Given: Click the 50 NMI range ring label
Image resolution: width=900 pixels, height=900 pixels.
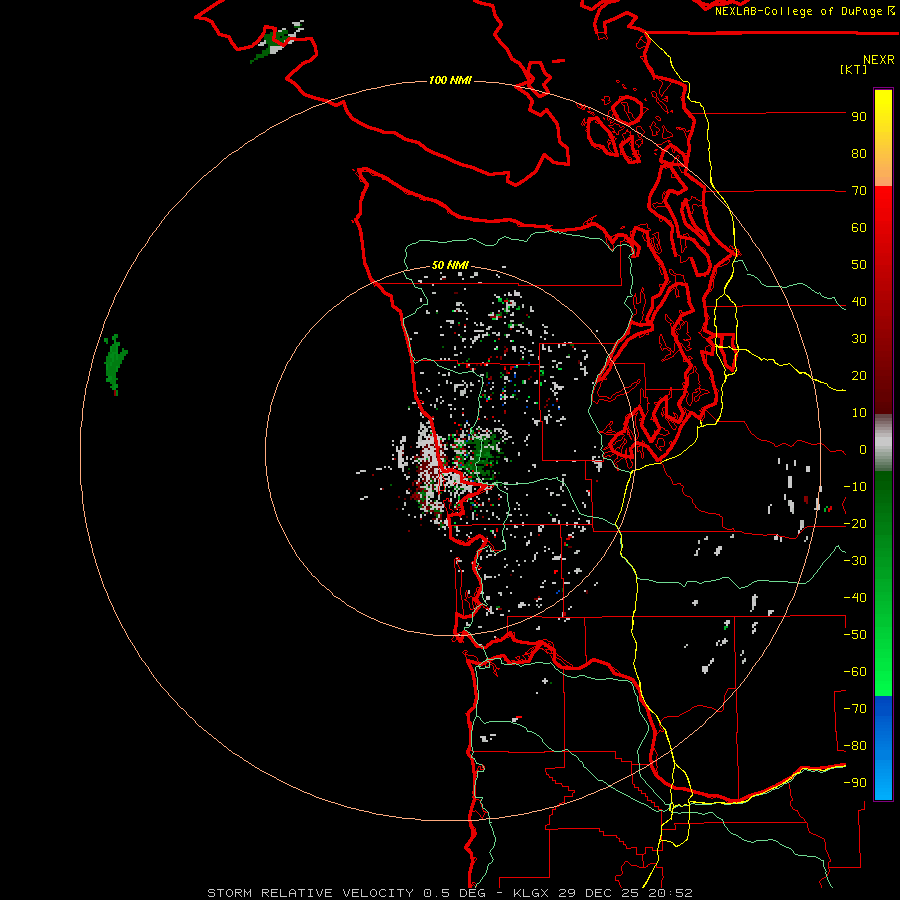Looking at the screenshot, I should [x=450, y=265].
